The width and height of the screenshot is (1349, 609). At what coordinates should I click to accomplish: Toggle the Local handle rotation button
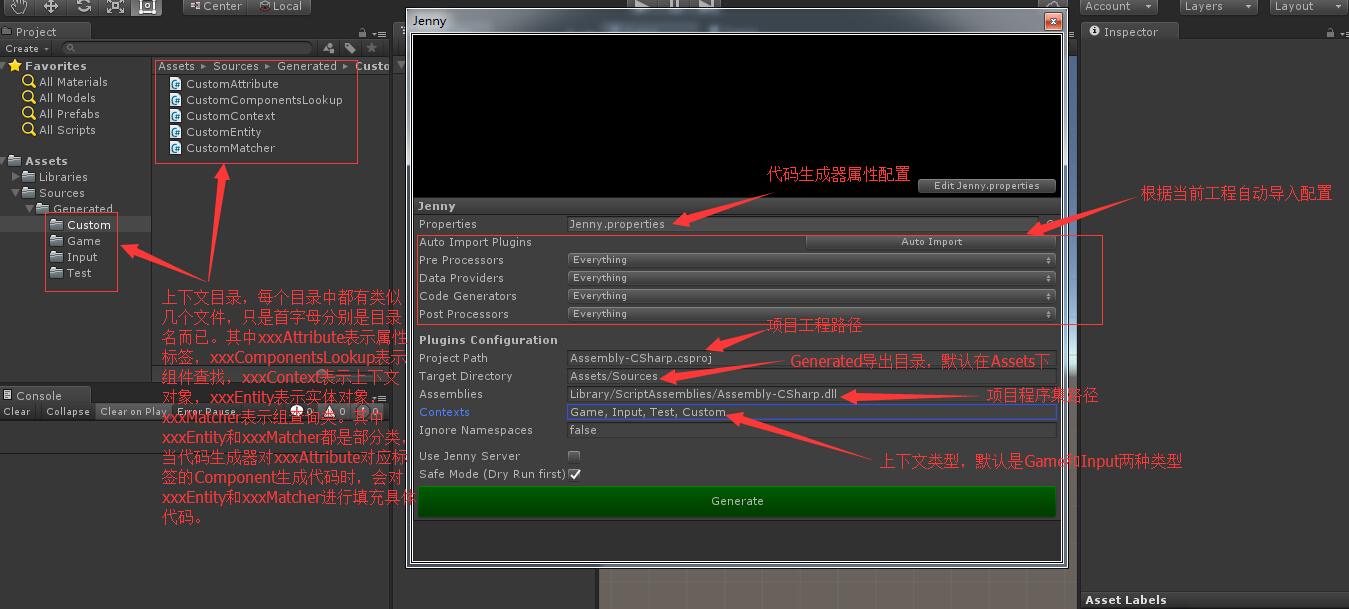click(x=280, y=6)
